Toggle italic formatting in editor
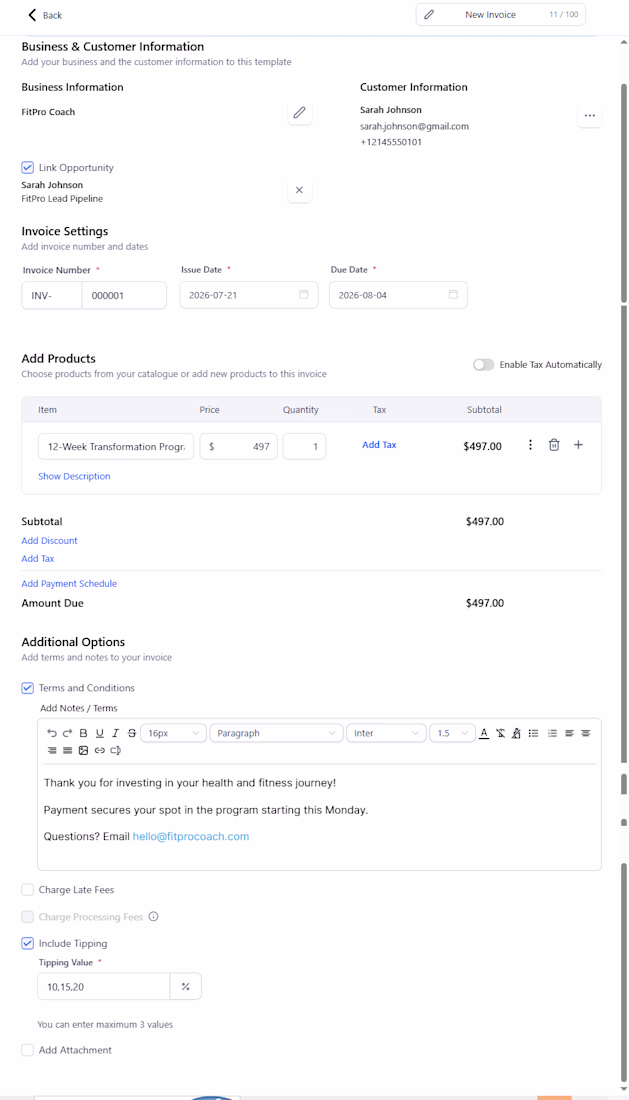629x1100 pixels. (x=116, y=733)
